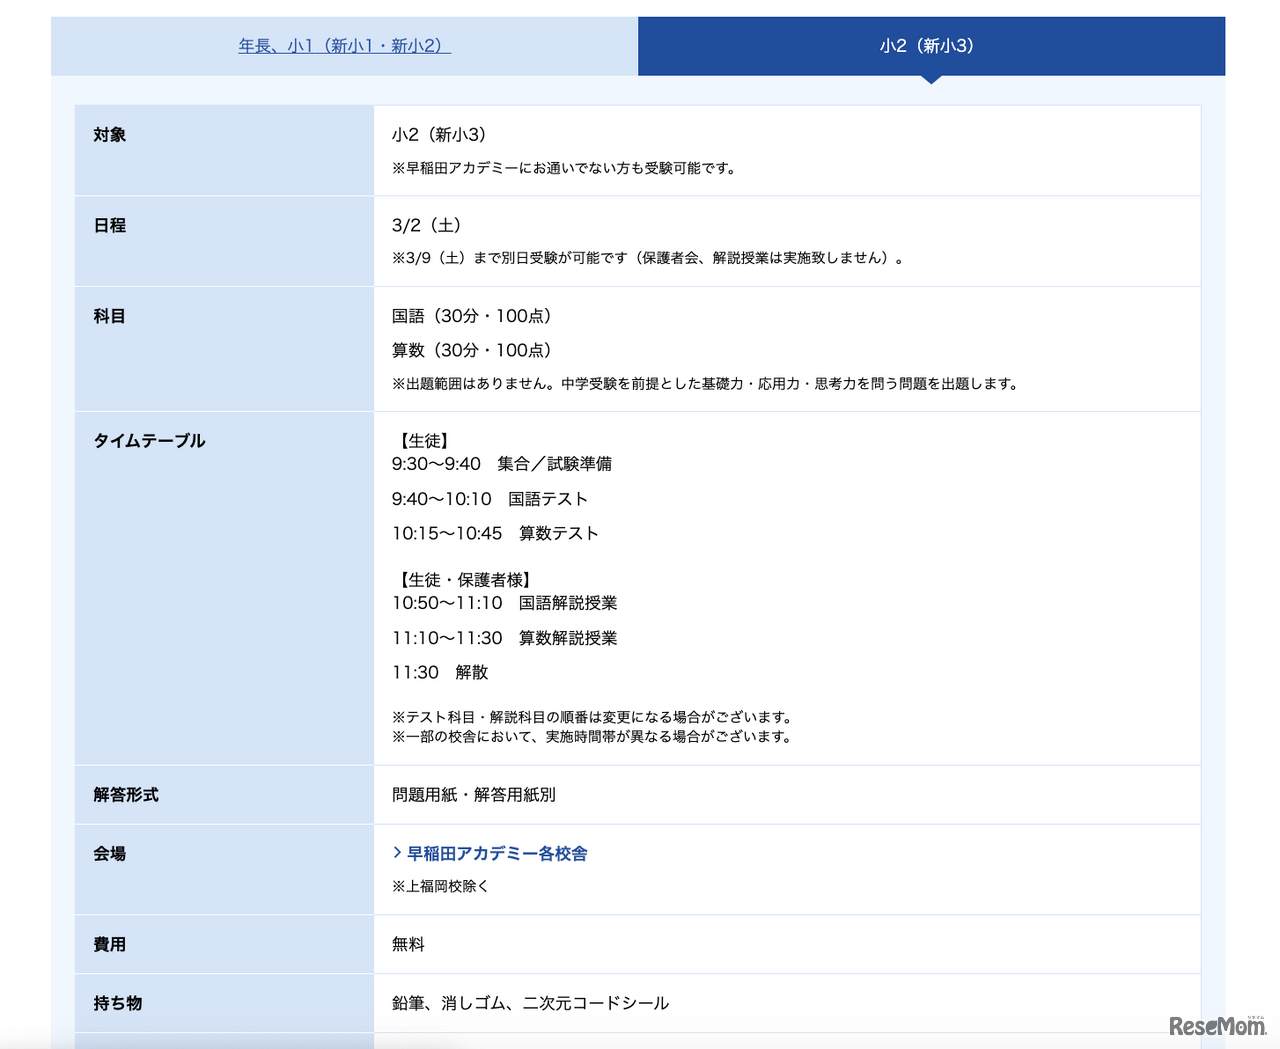Screen dimensions: 1280x1049
Task: Click the triangle pointer under the active tab
Action: (x=931, y=79)
